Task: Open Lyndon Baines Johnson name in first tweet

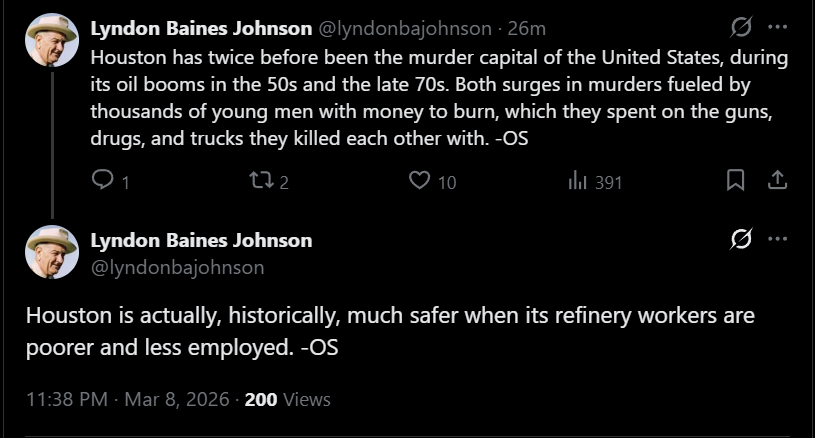Action: point(201,28)
